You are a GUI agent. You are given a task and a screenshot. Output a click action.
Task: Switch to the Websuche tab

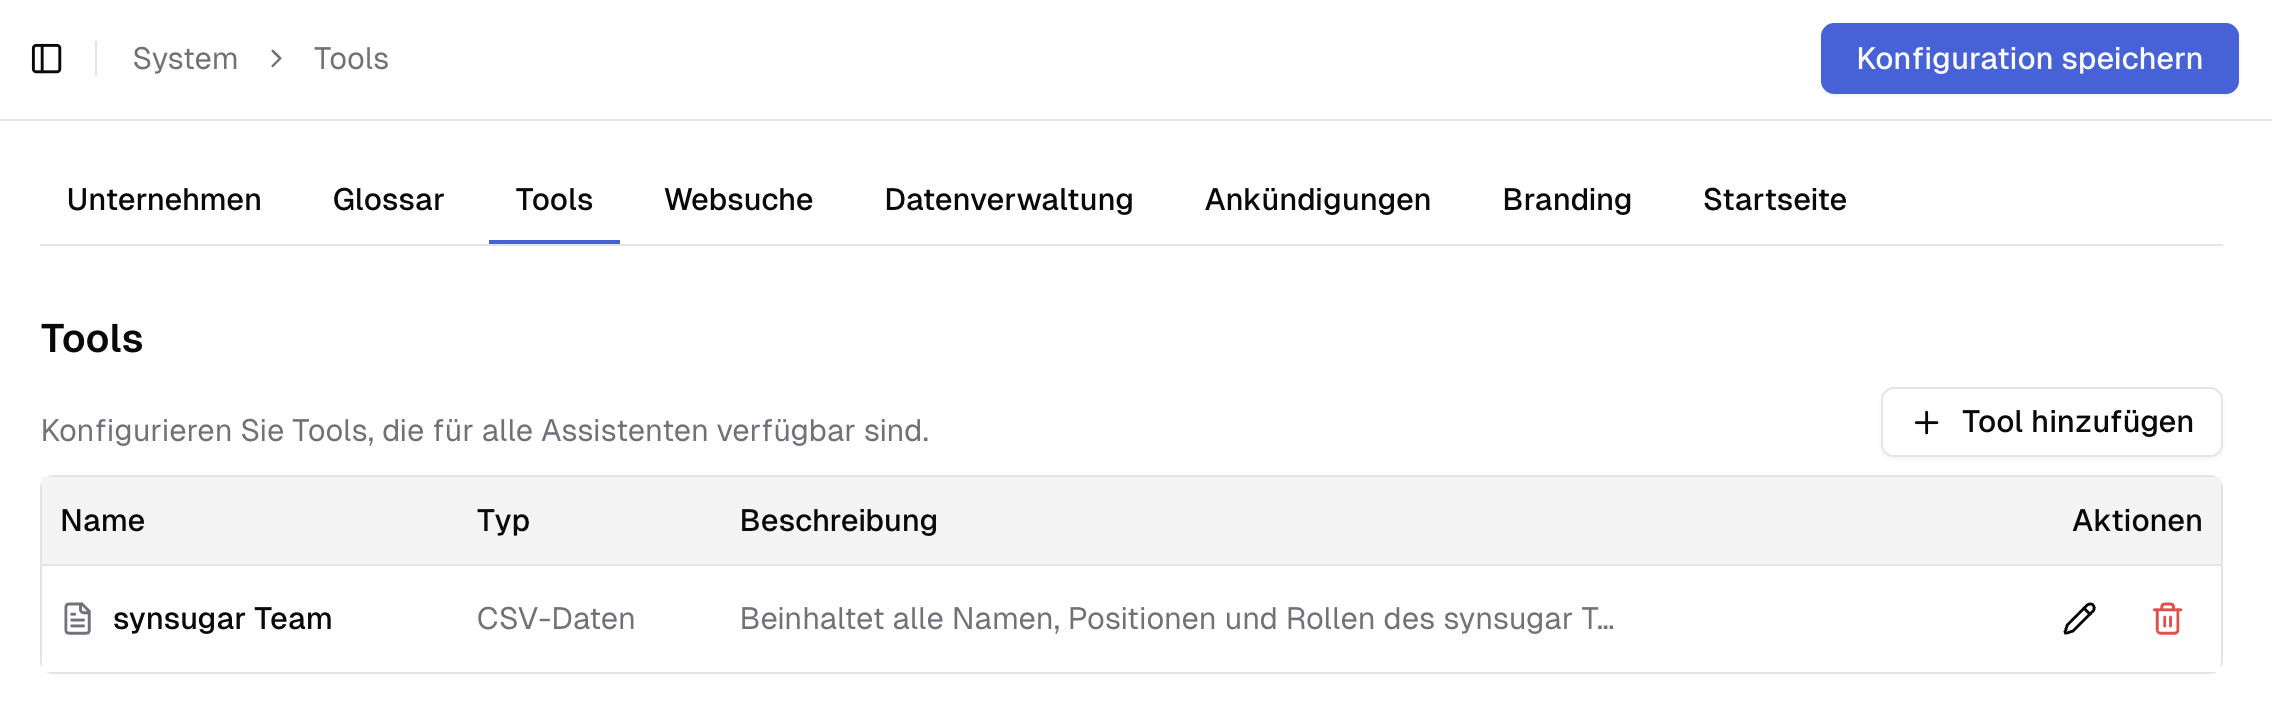tap(738, 199)
